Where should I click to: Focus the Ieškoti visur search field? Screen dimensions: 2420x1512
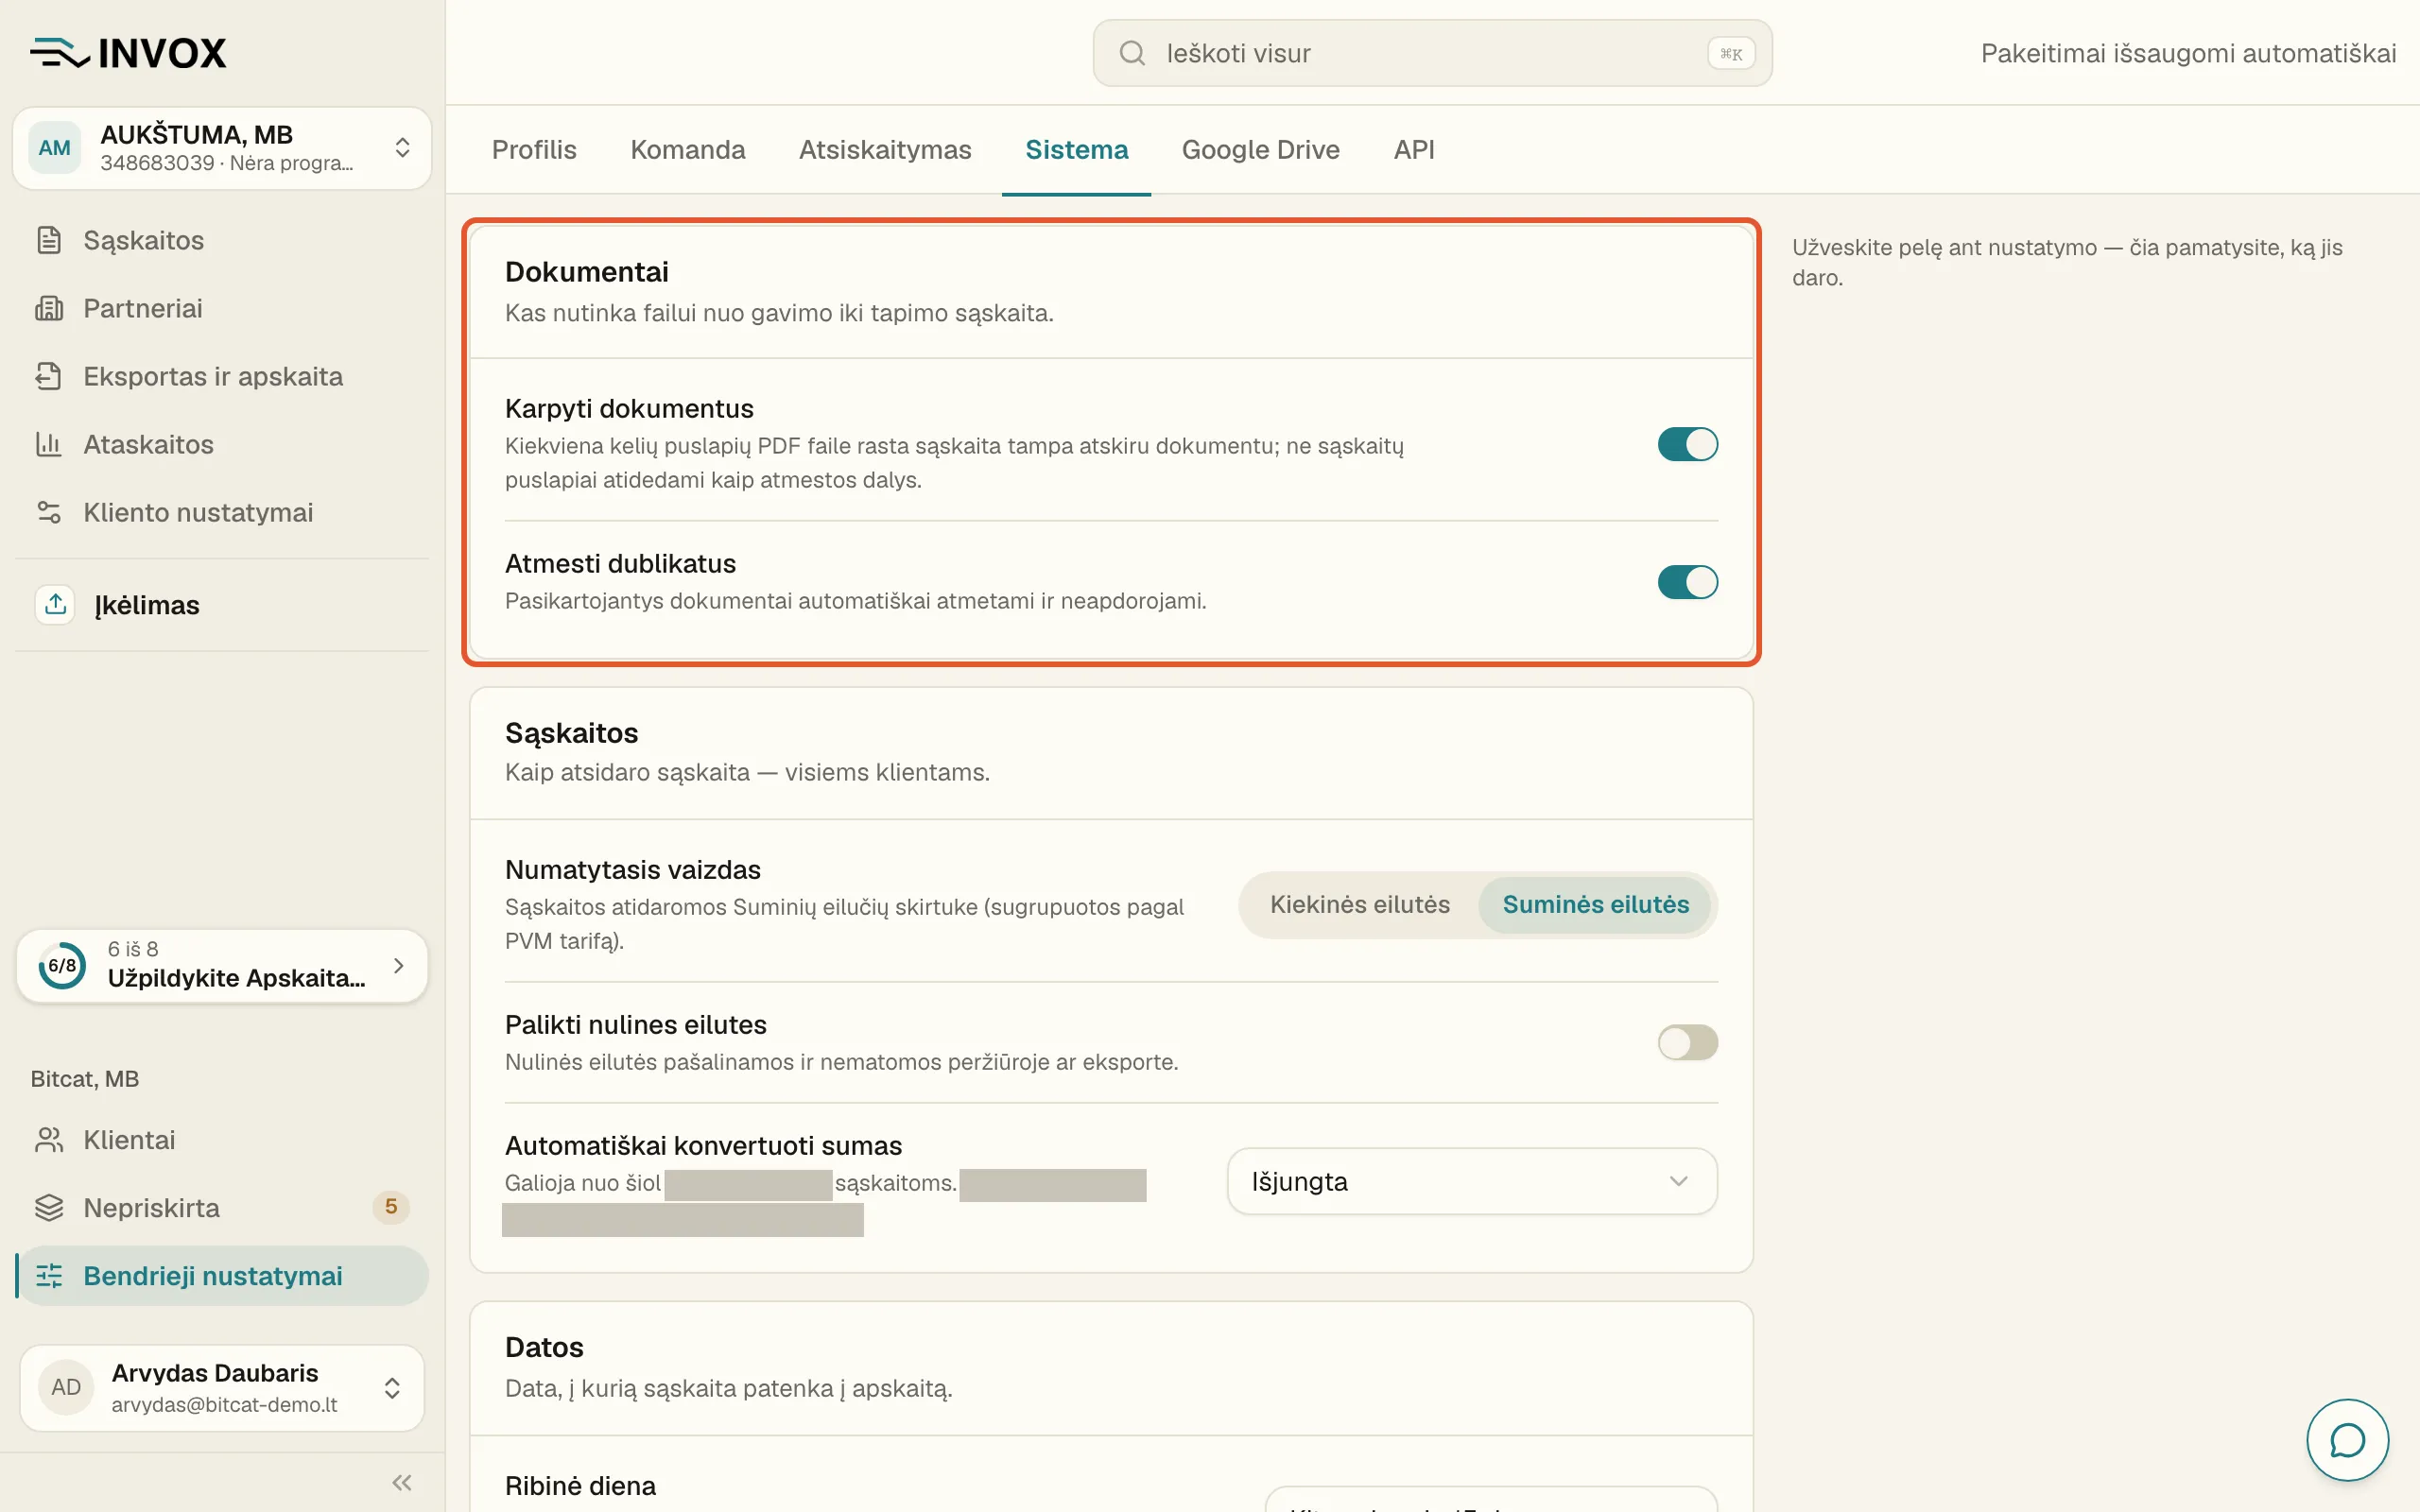[1432, 53]
